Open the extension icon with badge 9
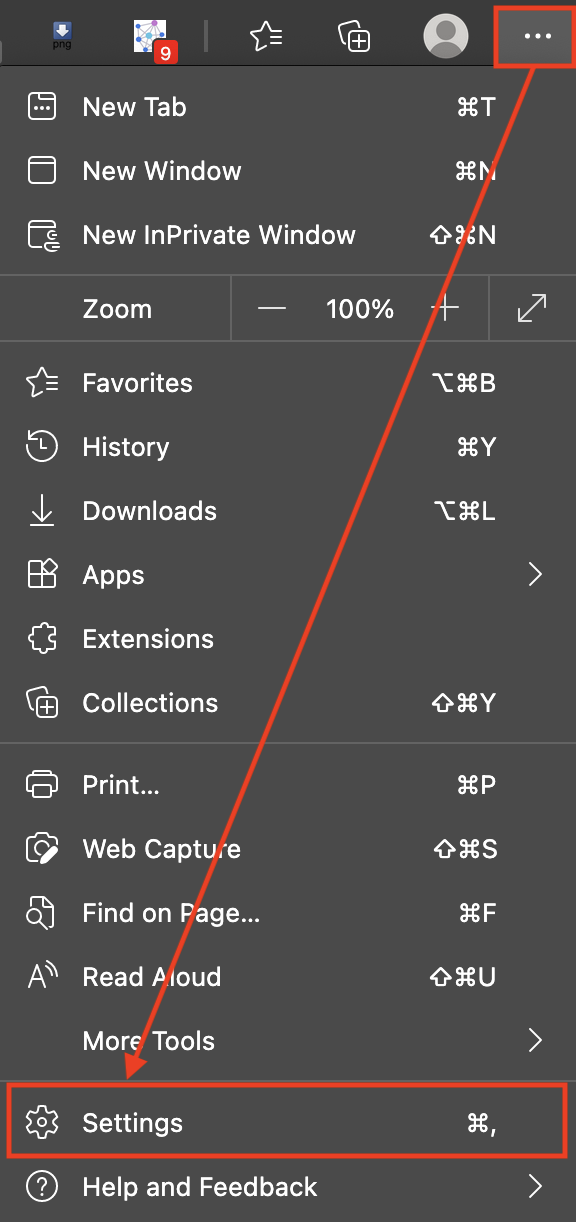This screenshot has height=1222, width=576. pos(152,37)
